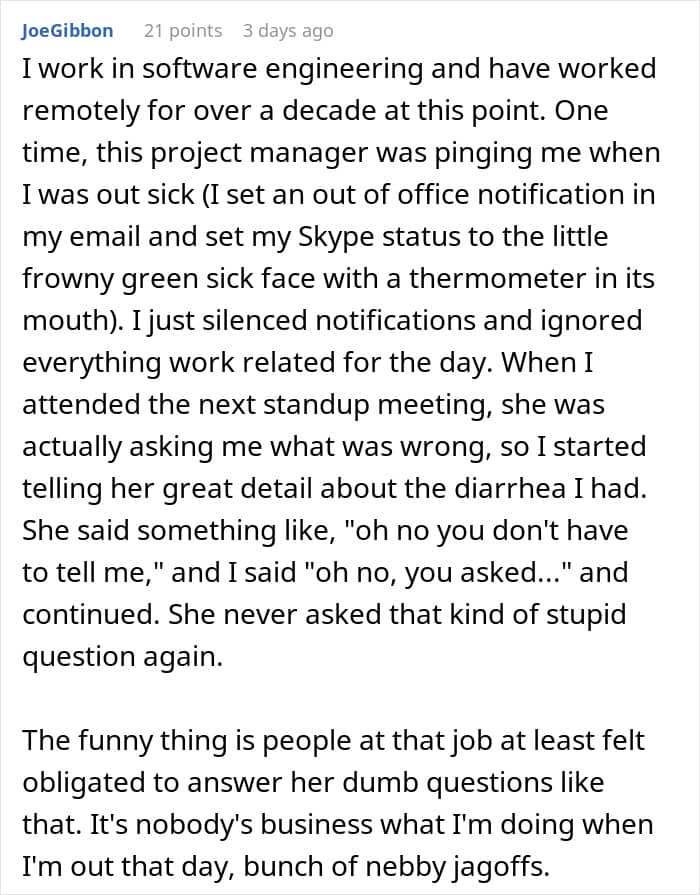
Task: Click the line starting "I work in software engineering"
Action: click(339, 68)
